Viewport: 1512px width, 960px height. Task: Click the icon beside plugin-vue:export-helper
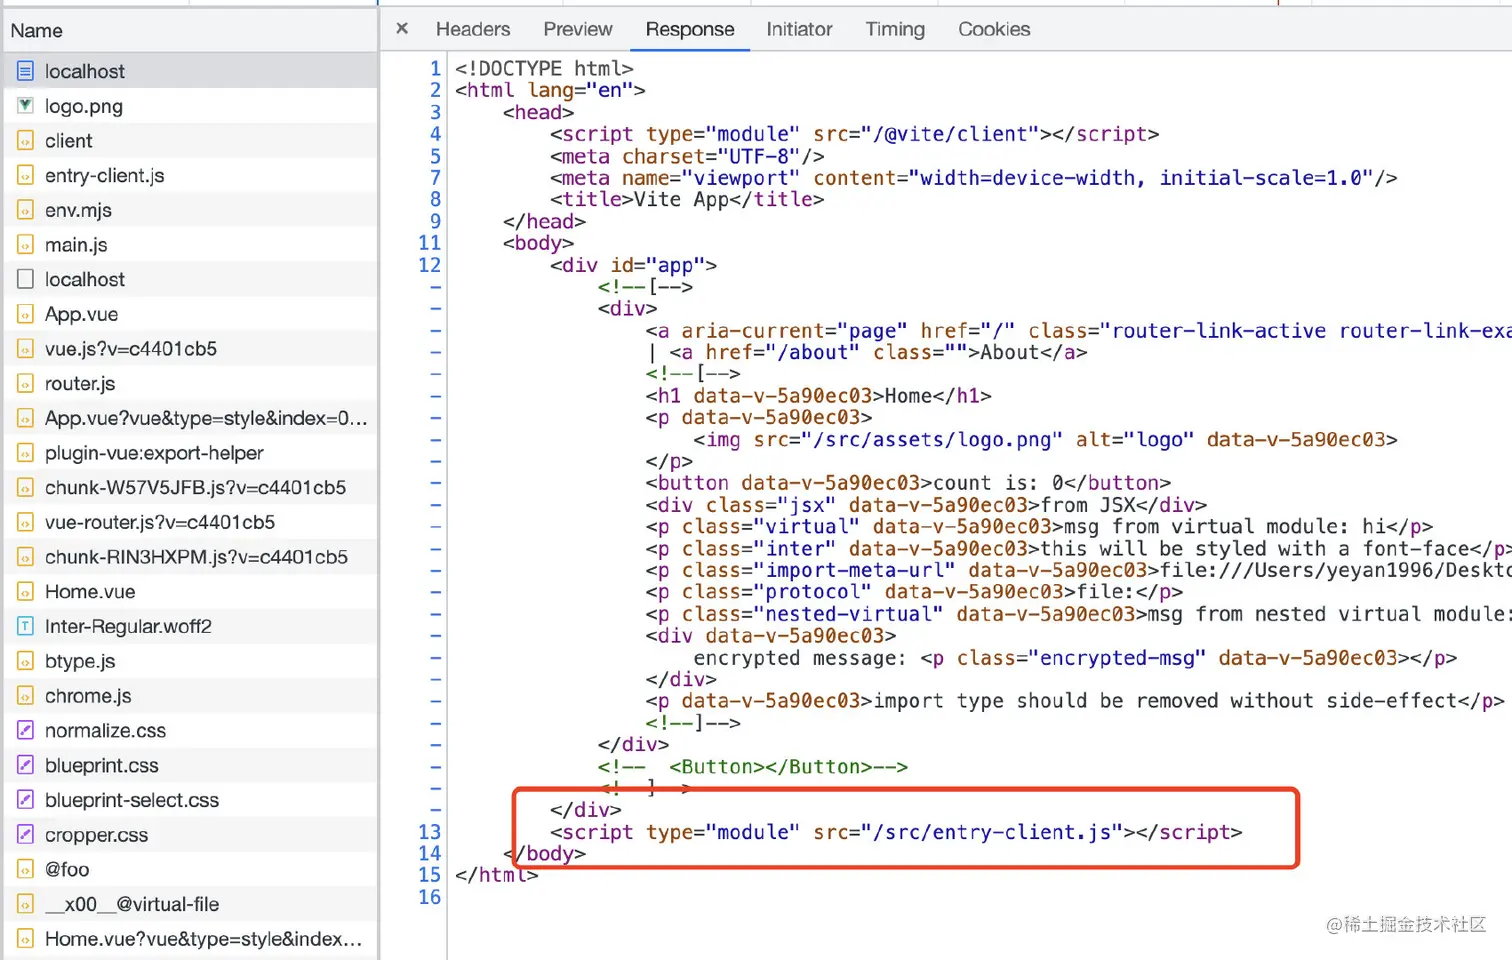[x=26, y=453]
